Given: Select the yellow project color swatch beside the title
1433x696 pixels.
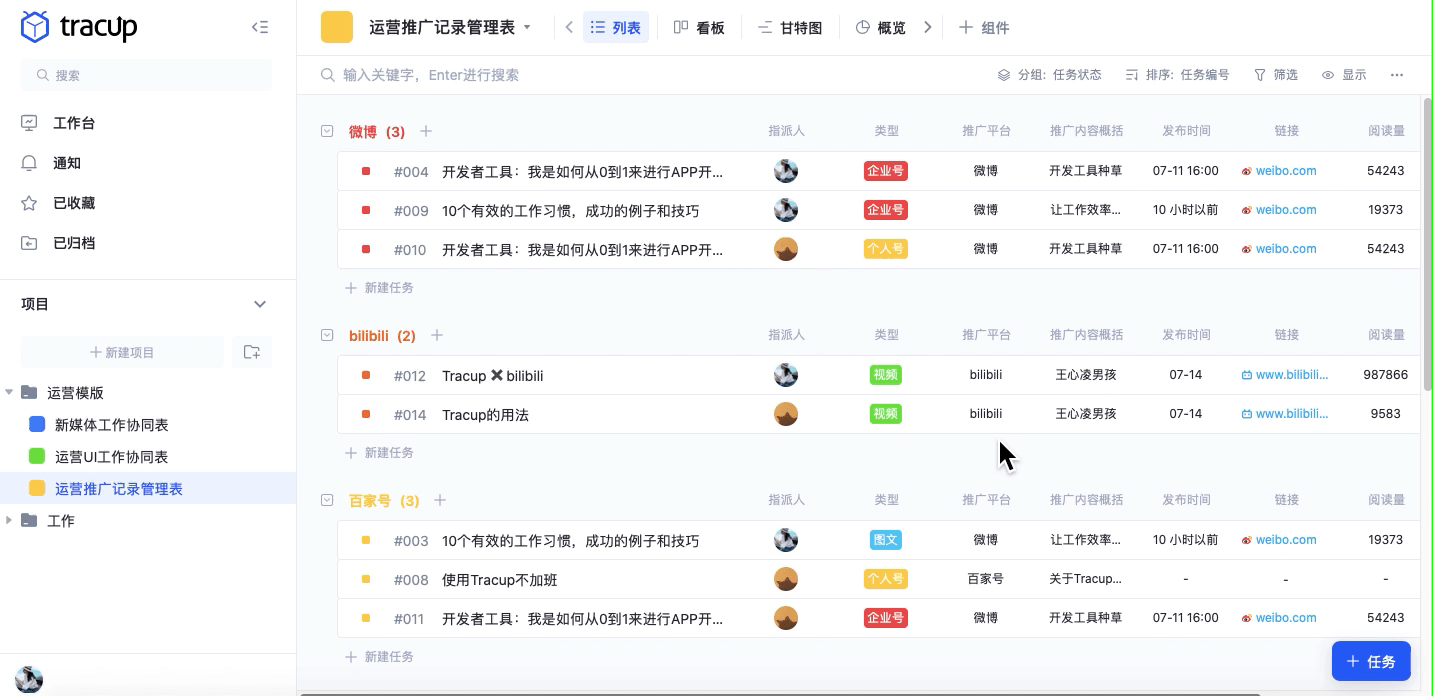Looking at the screenshot, I should coord(335,27).
